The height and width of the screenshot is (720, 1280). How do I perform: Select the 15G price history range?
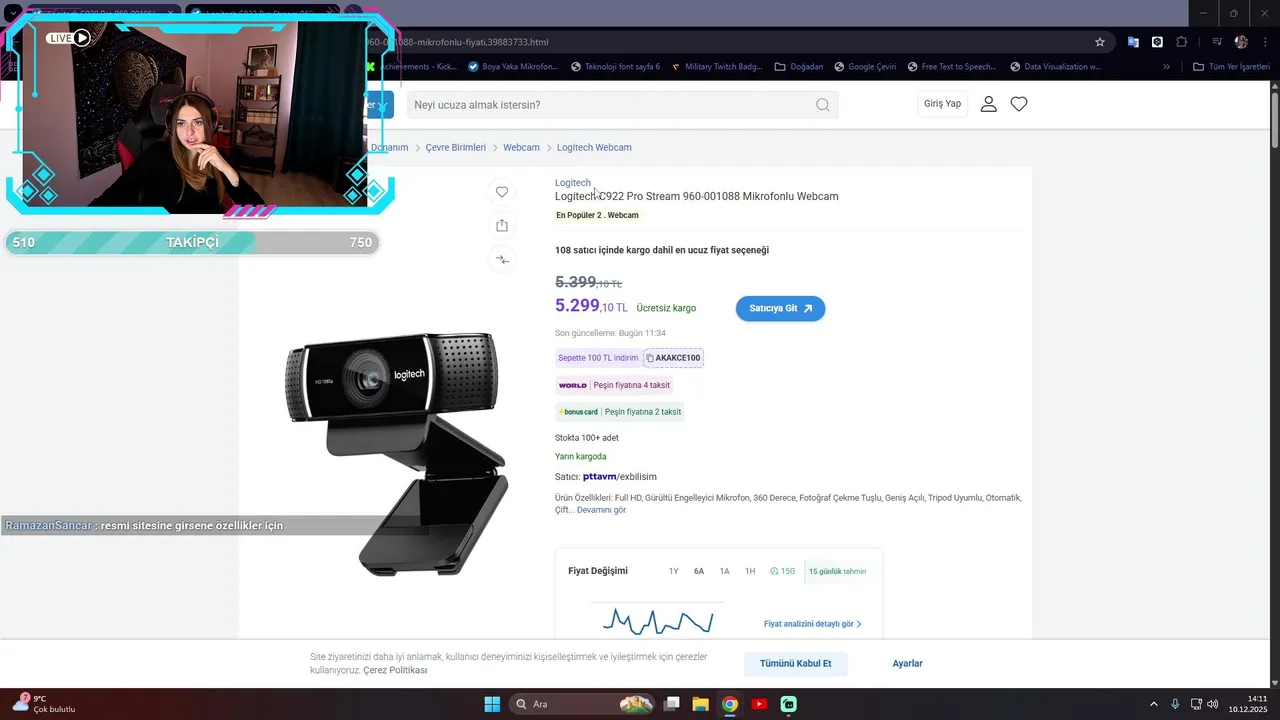pyautogui.click(x=783, y=571)
